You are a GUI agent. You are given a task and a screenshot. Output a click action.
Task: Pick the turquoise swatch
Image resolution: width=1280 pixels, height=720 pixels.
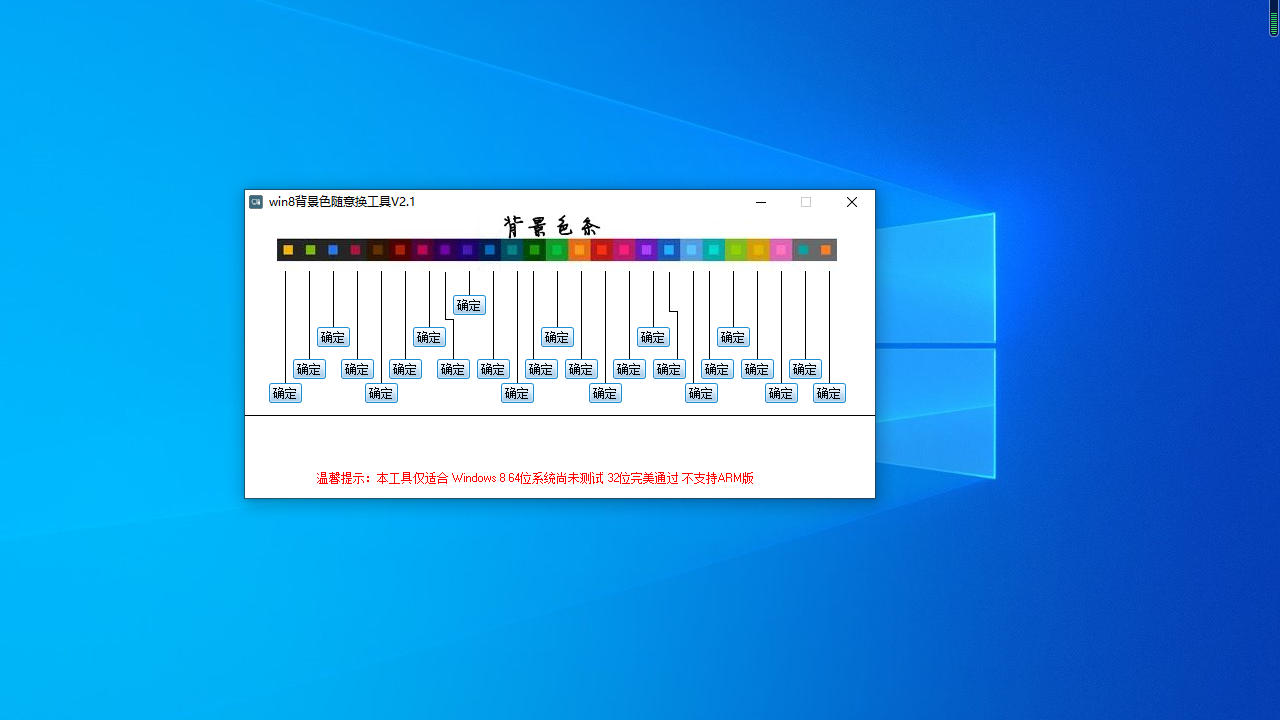click(x=714, y=250)
